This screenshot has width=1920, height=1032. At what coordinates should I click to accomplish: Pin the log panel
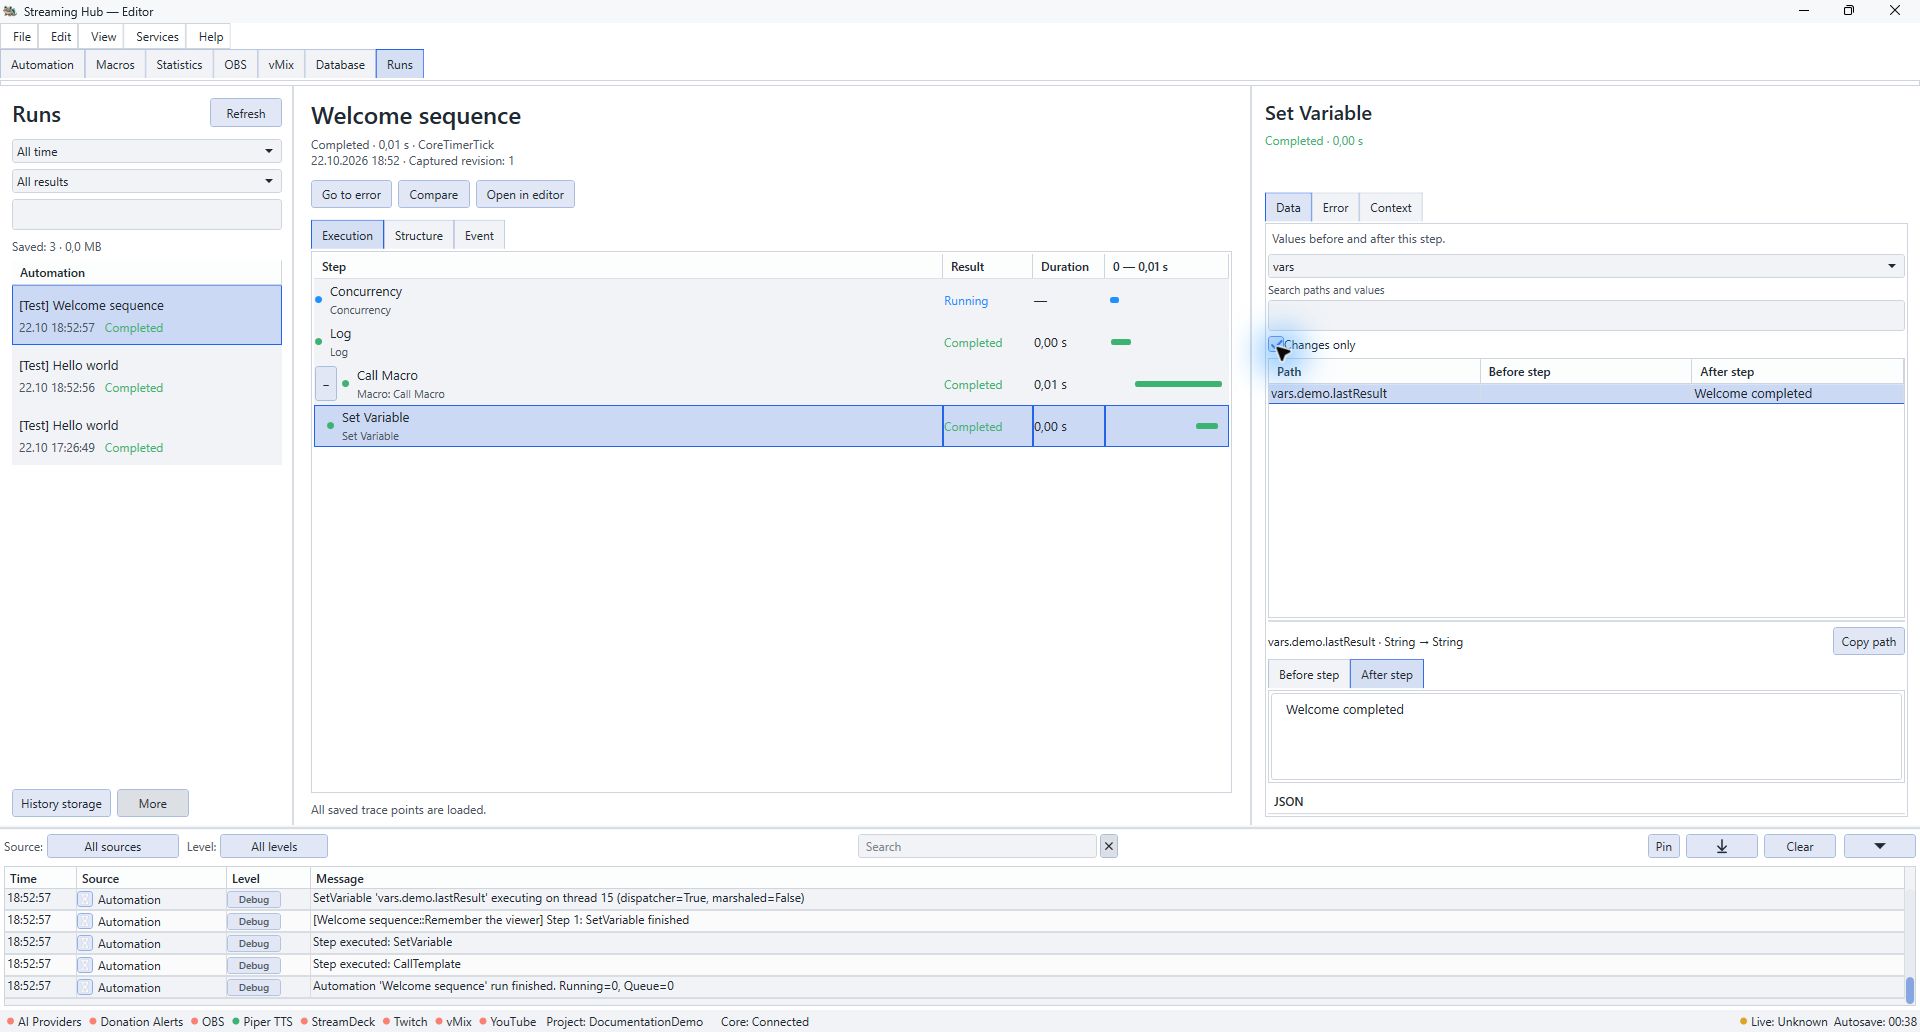1663,846
